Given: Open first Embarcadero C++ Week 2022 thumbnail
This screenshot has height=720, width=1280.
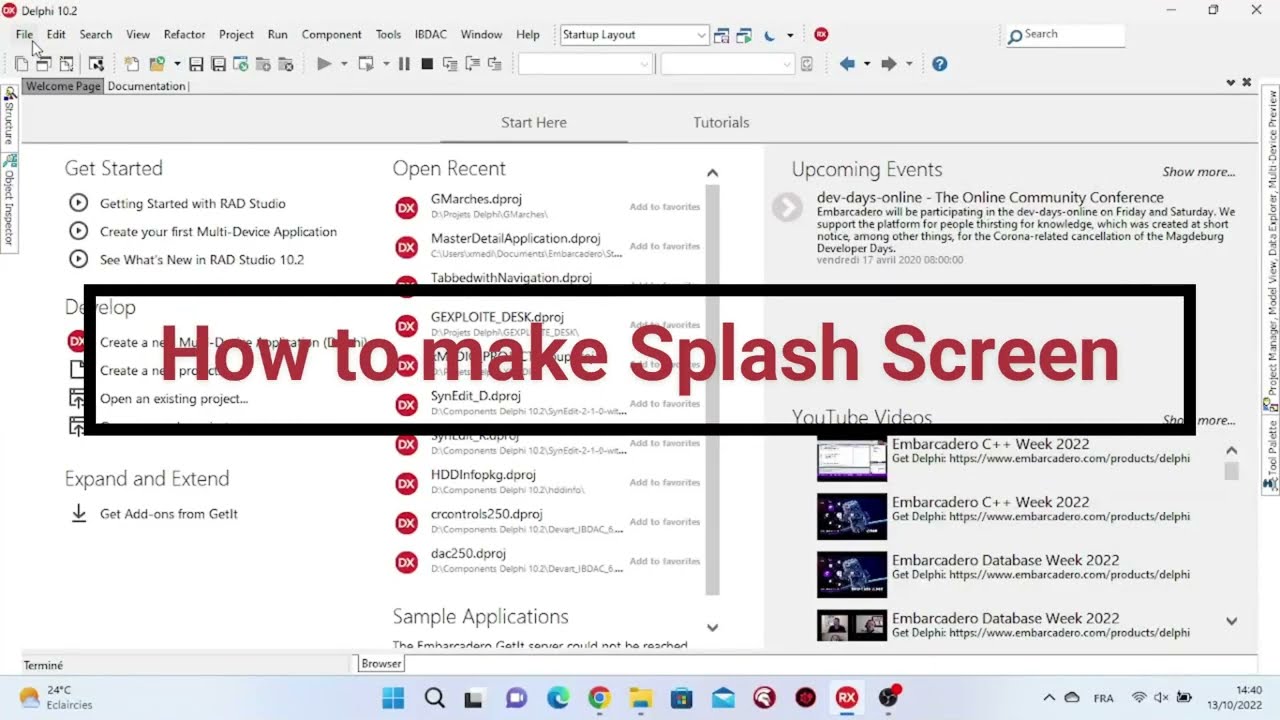Looking at the screenshot, I should click(851, 459).
